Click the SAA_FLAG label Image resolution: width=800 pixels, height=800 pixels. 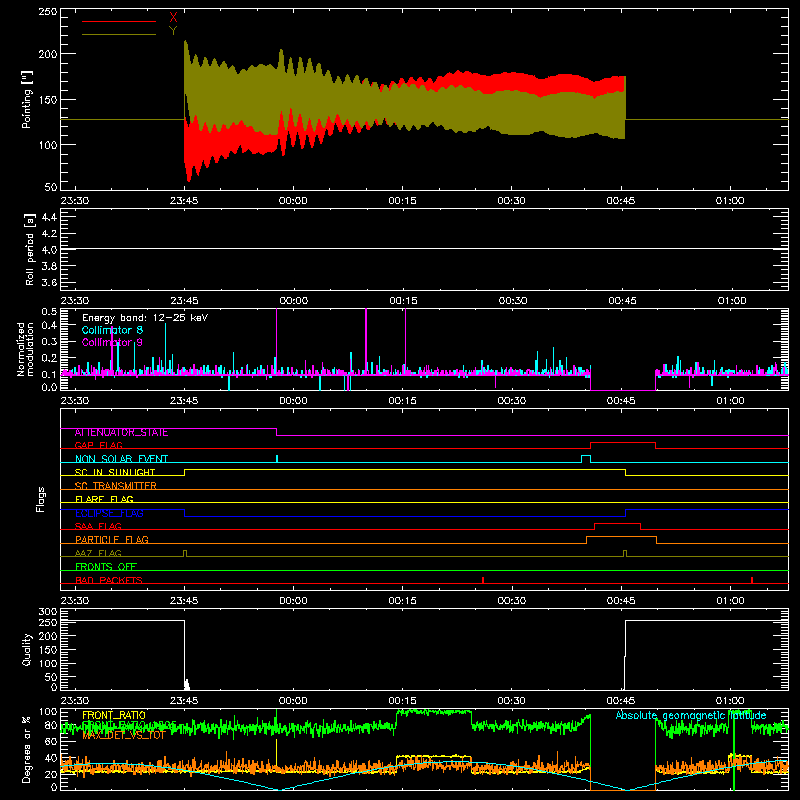(x=98, y=526)
